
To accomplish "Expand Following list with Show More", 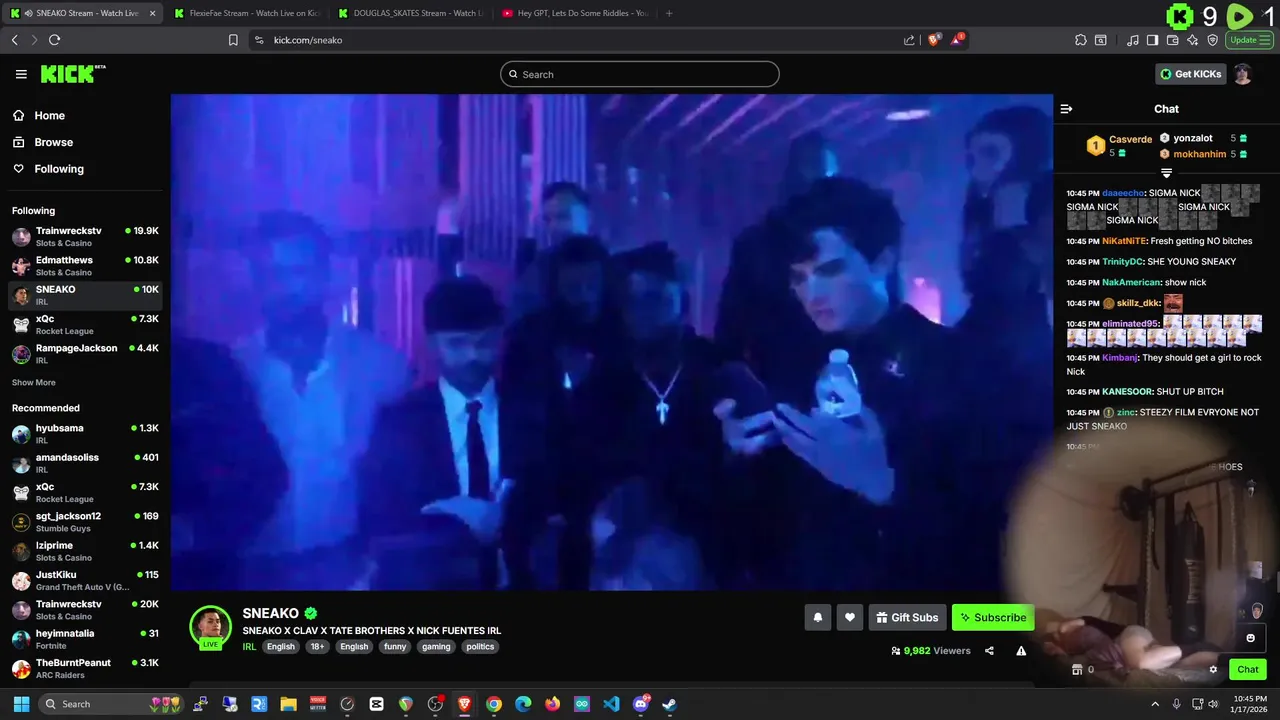I will point(34,383).
